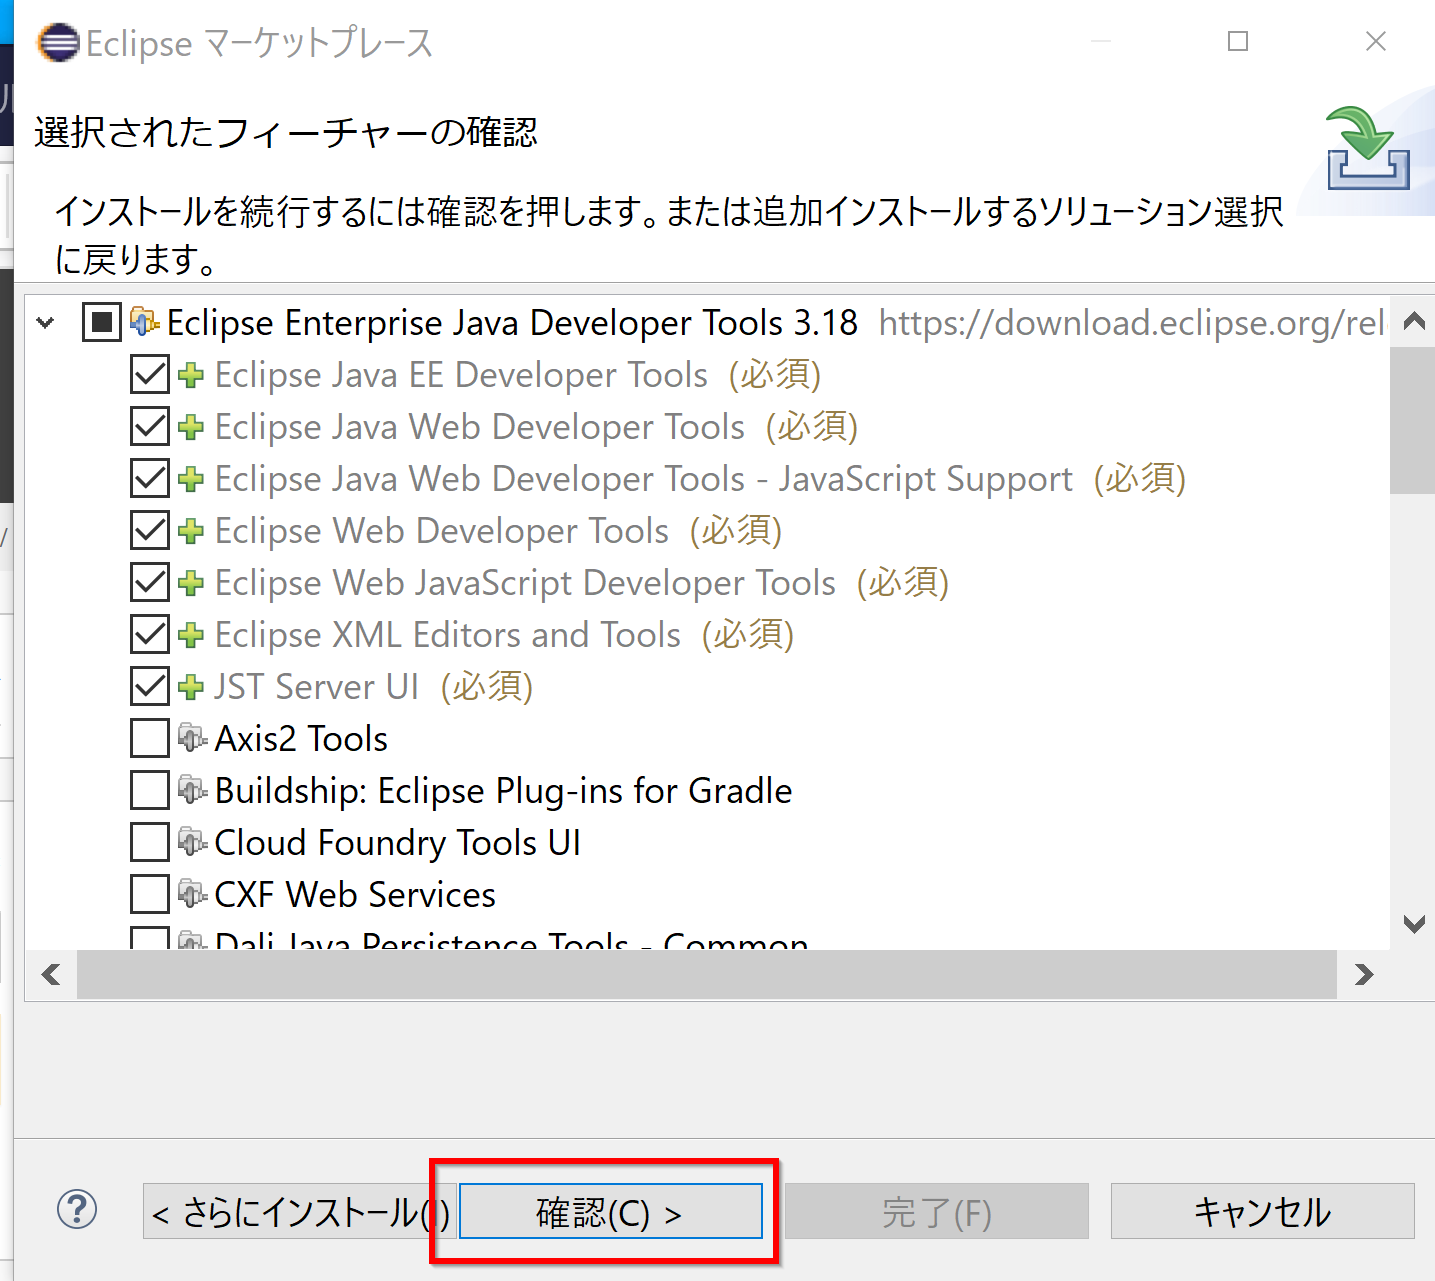Close the Eclipse マーケットプレース dialog

click(x=1376, y=41)
